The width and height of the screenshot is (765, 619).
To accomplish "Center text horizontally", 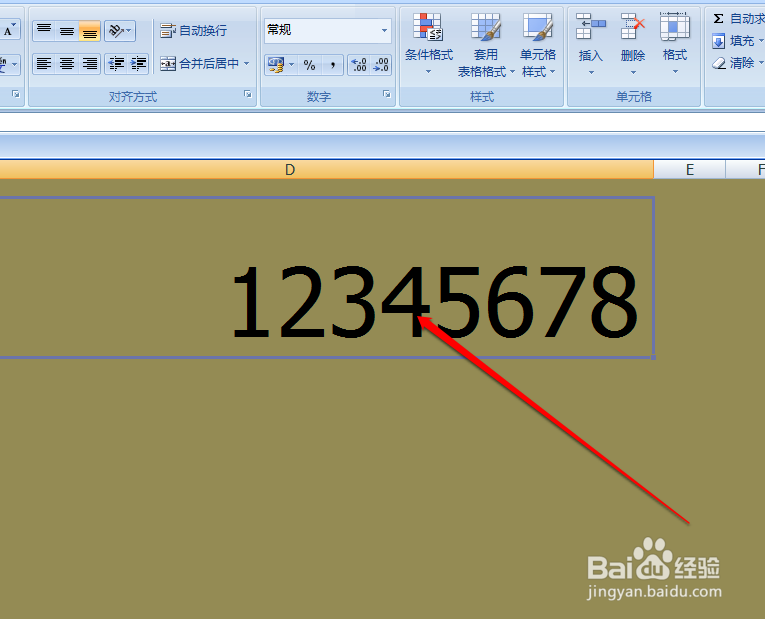I will pos(67,63).
